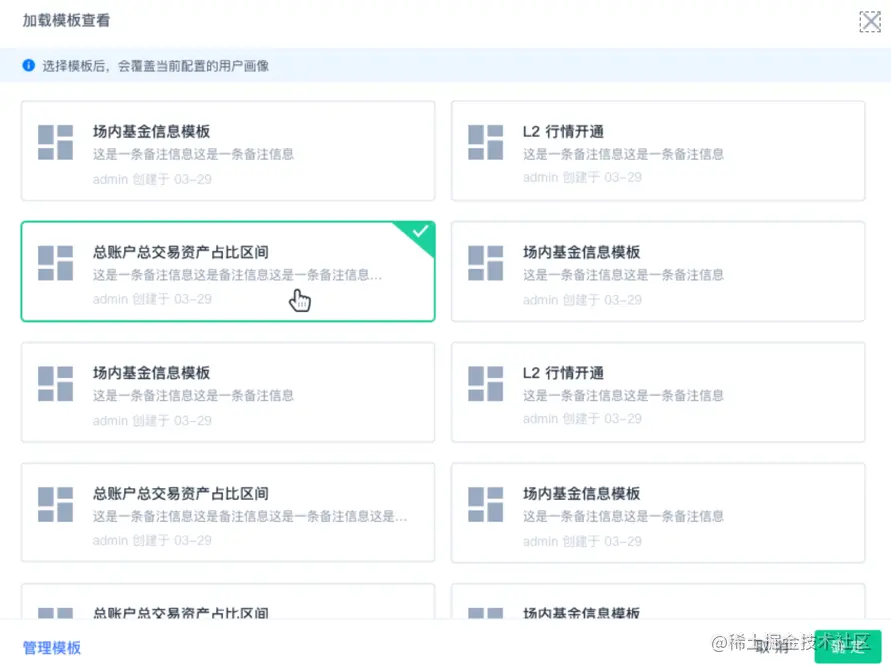Pick the 场内基金信息模板 title beside the selected card
Image resolution: width=891 pixels, height=672 pixels.
581,252
